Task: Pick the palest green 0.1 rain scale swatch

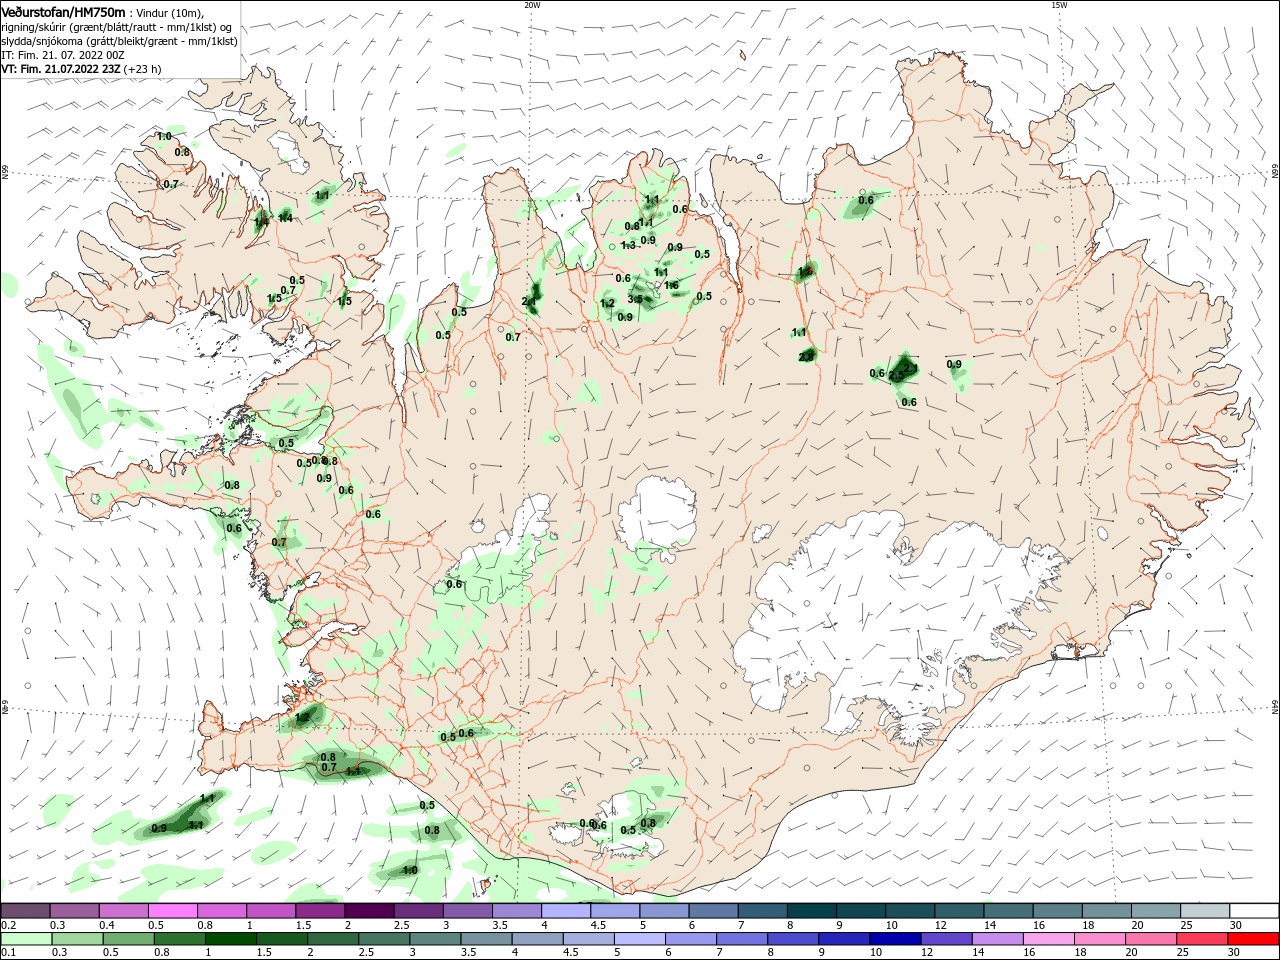Action: [26, 939]
